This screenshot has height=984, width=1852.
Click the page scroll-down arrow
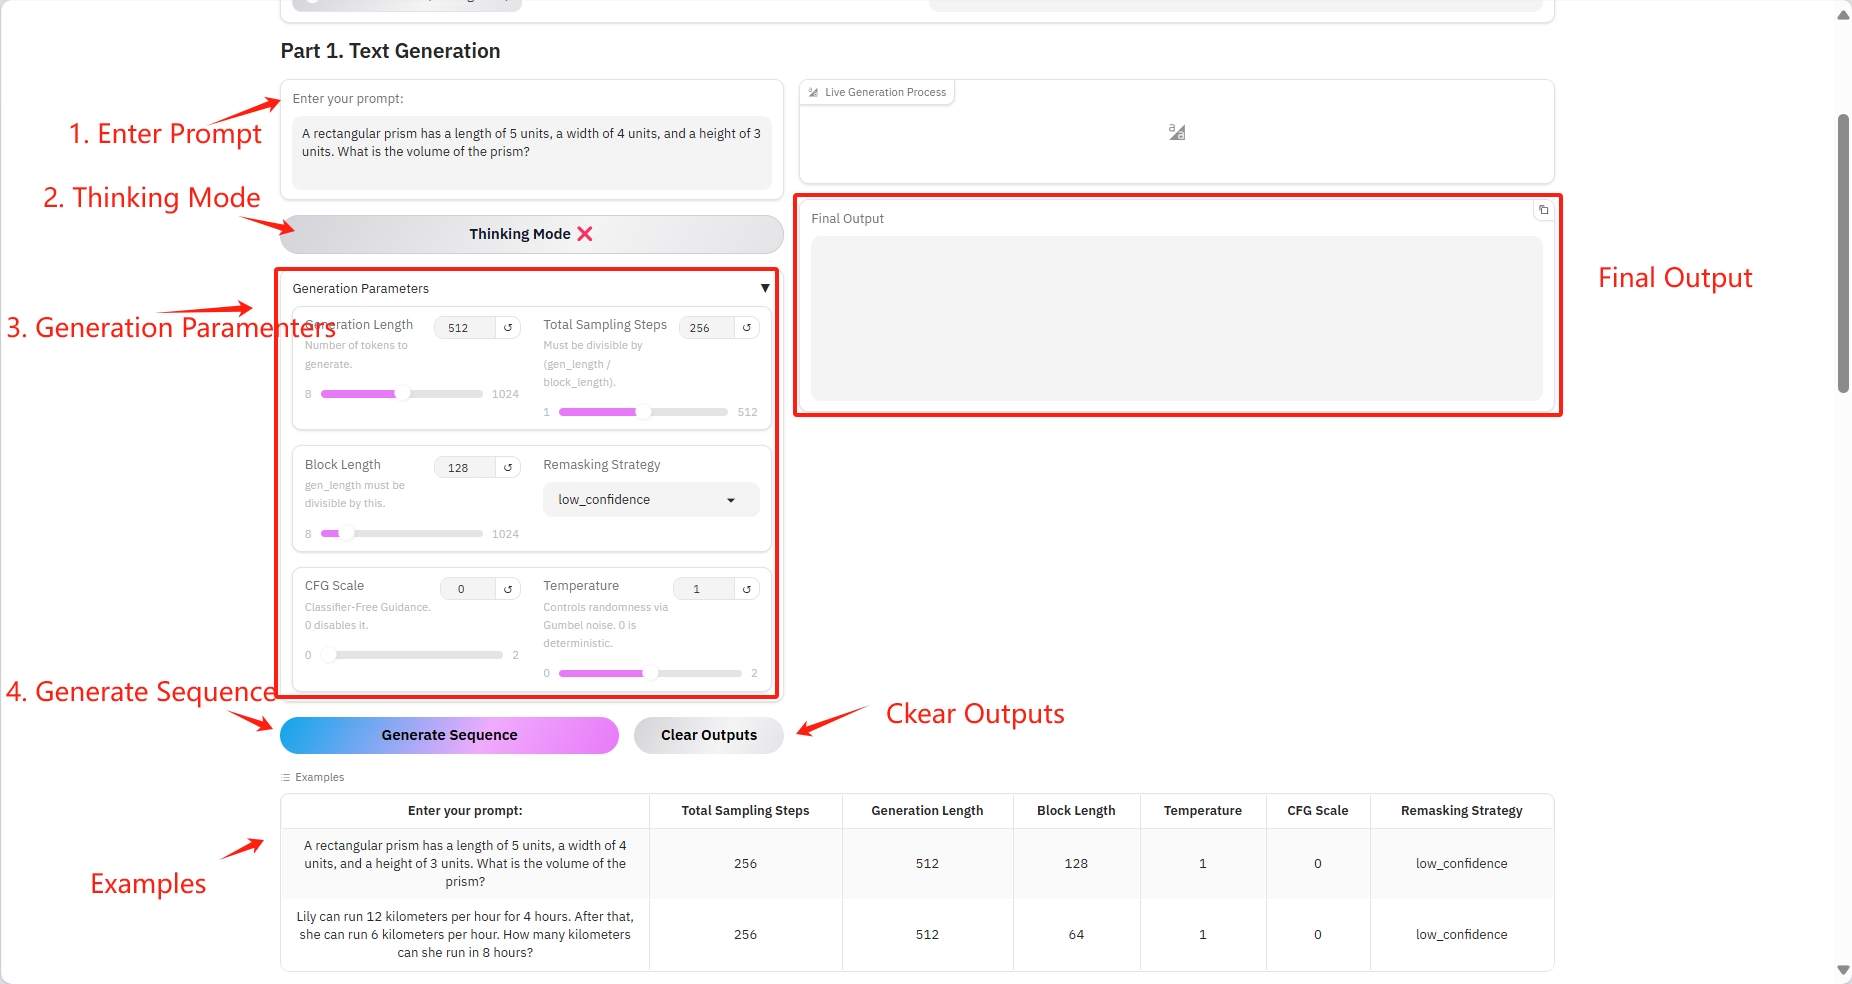click(1843, 970)
